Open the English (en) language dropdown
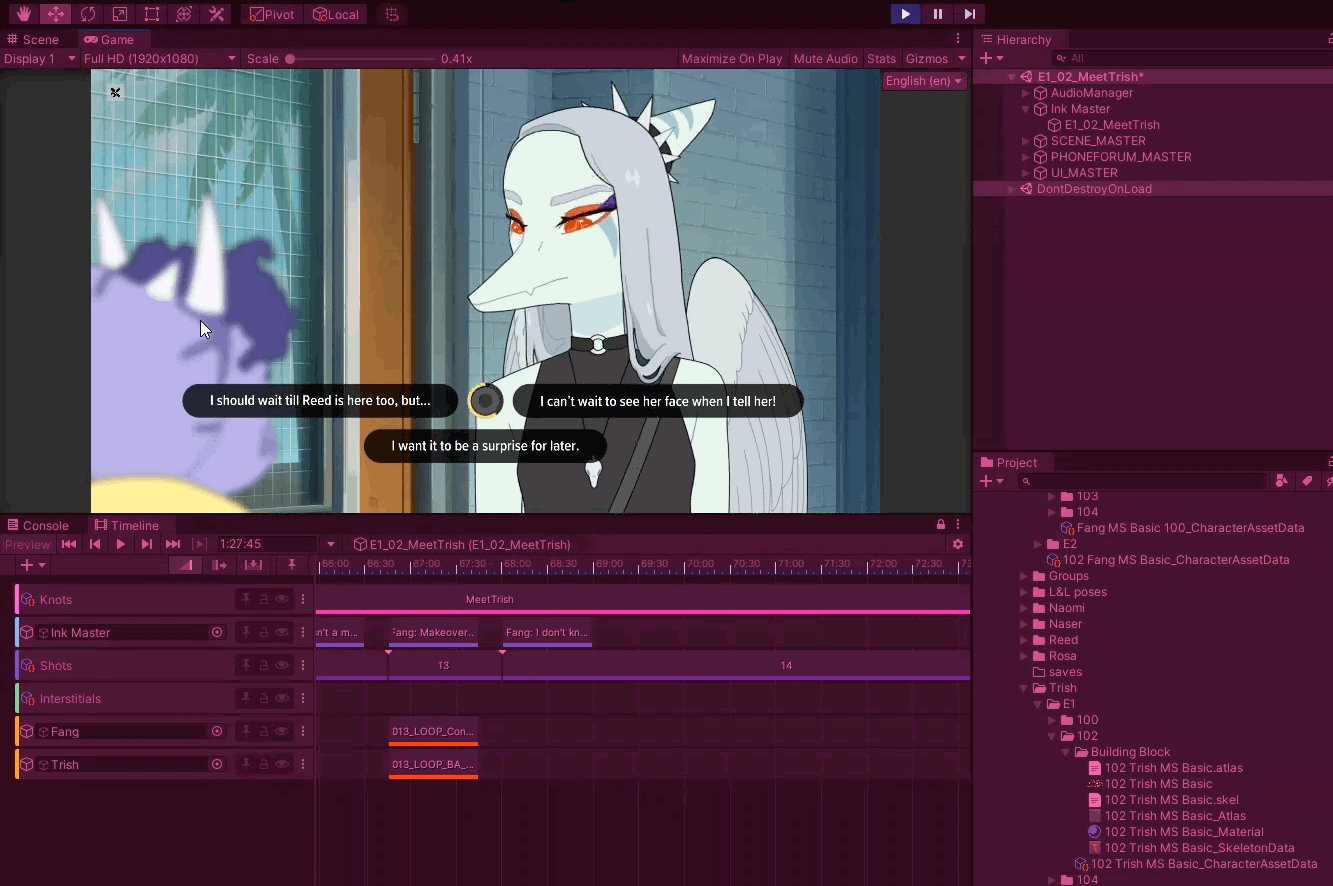 click(921, 80)
